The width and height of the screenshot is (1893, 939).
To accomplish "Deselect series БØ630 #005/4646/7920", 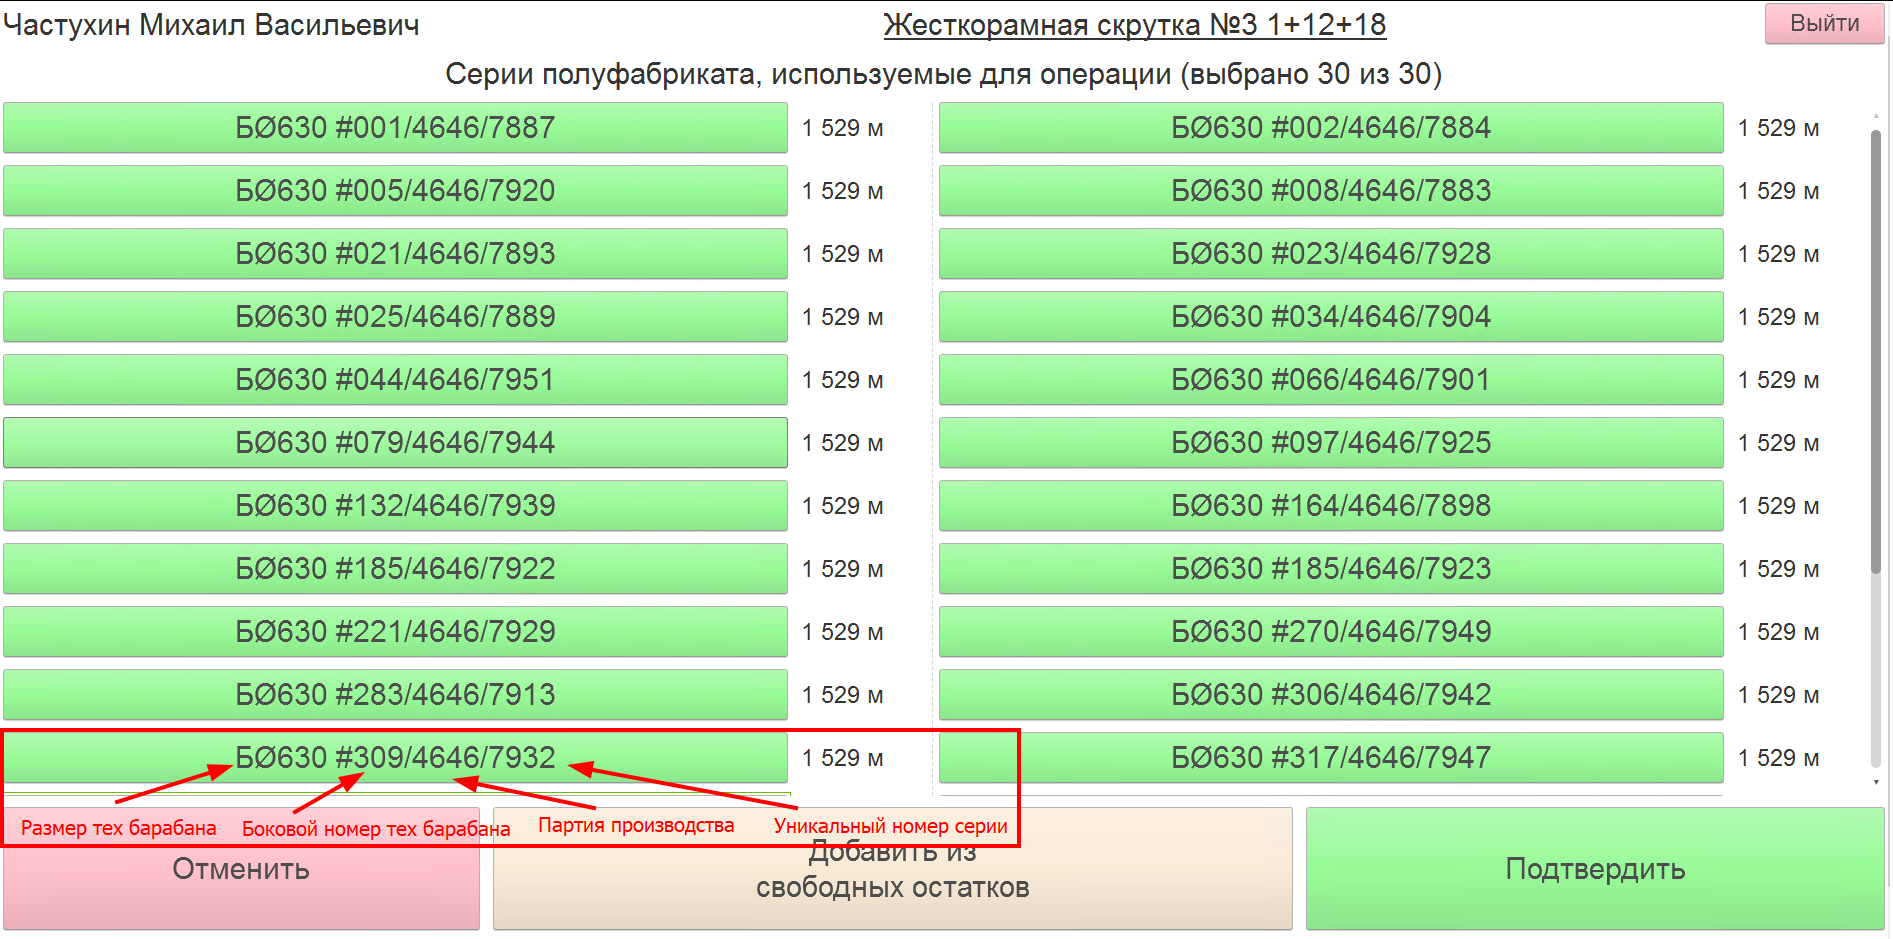I will 395,190.
